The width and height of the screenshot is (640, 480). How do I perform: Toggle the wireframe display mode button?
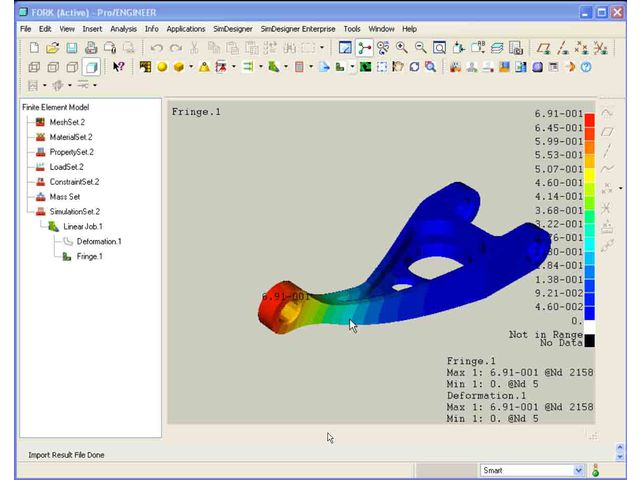(34, 67)
